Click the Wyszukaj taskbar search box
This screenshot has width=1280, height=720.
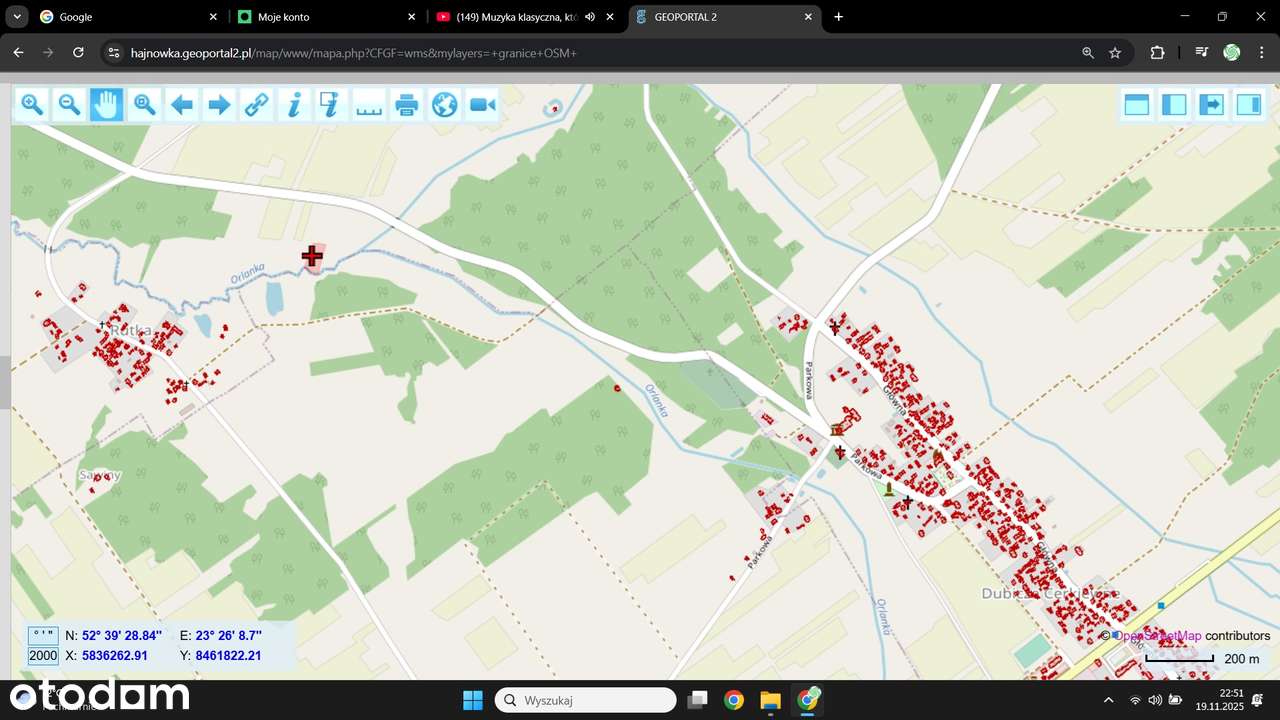pyautogui.click(x=586, y=700)
